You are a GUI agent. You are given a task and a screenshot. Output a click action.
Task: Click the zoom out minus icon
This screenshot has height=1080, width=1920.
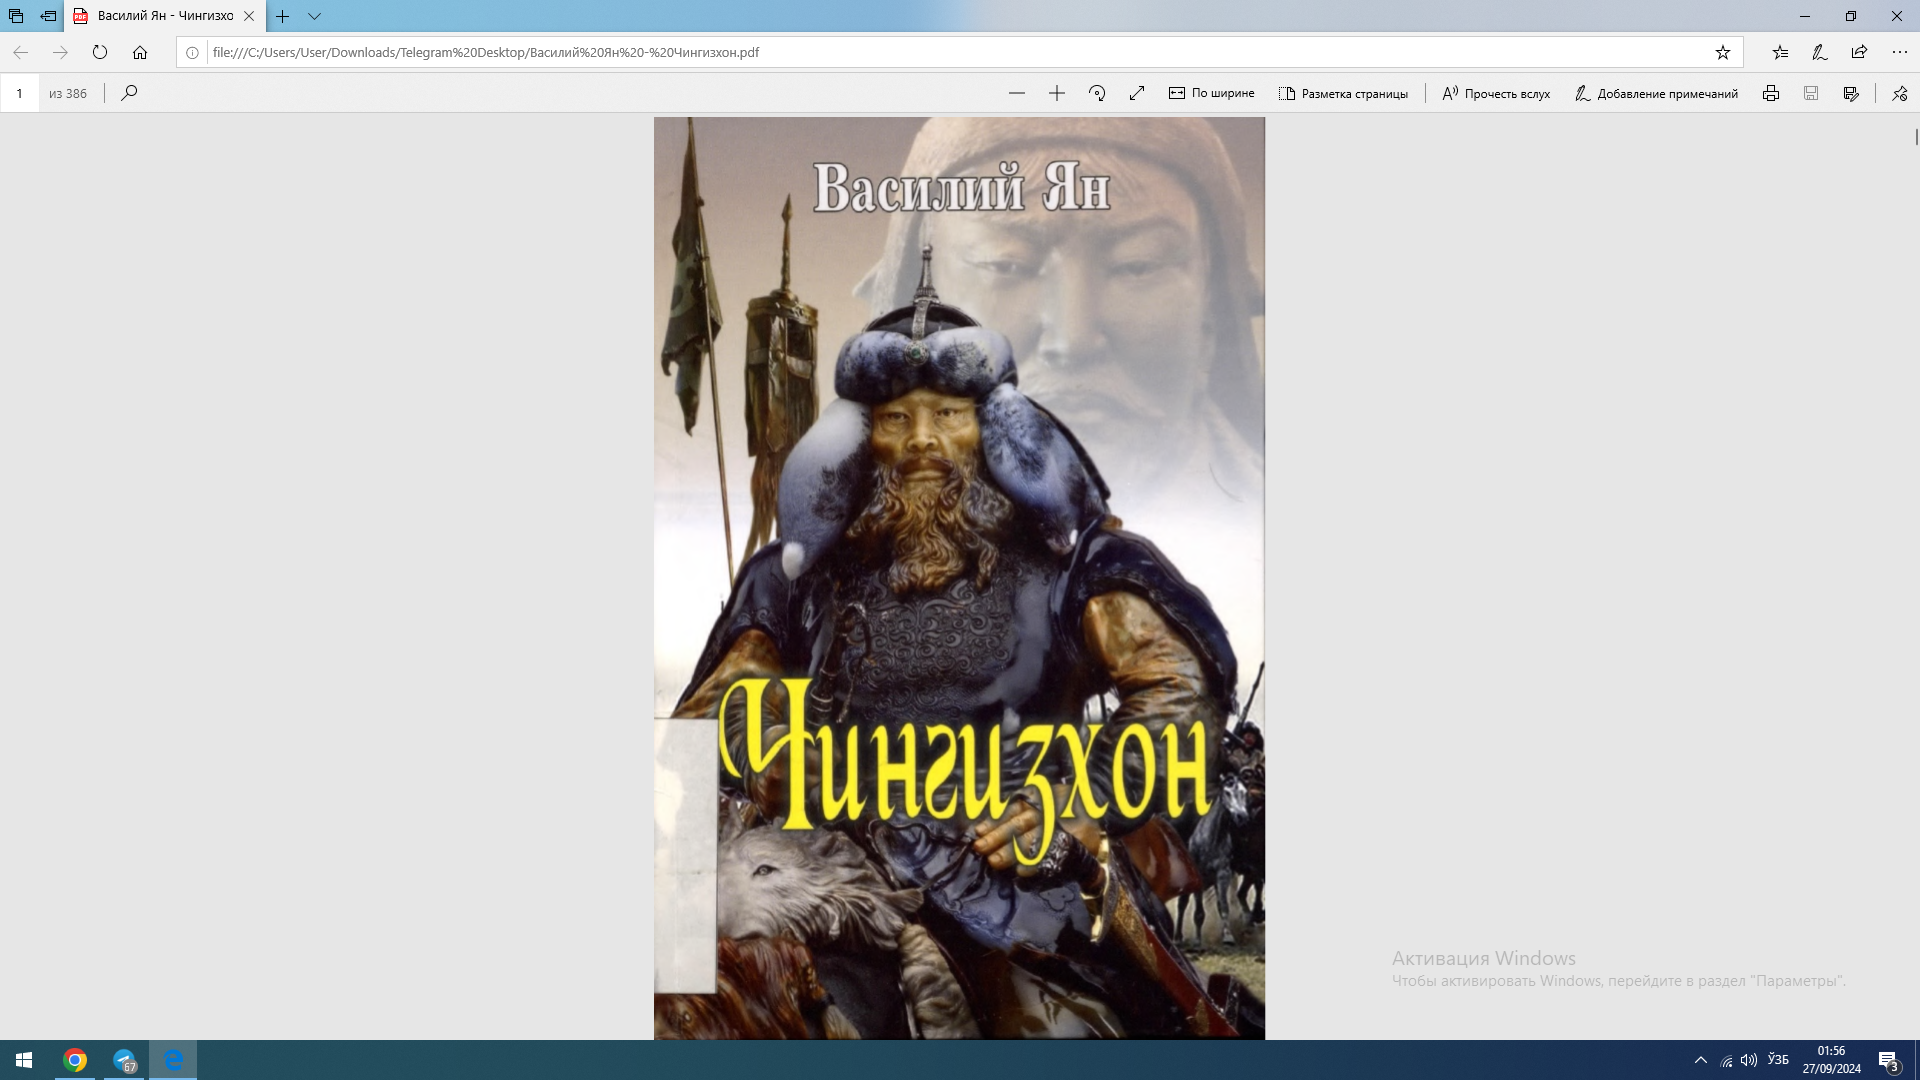(x=1017, y=93)
